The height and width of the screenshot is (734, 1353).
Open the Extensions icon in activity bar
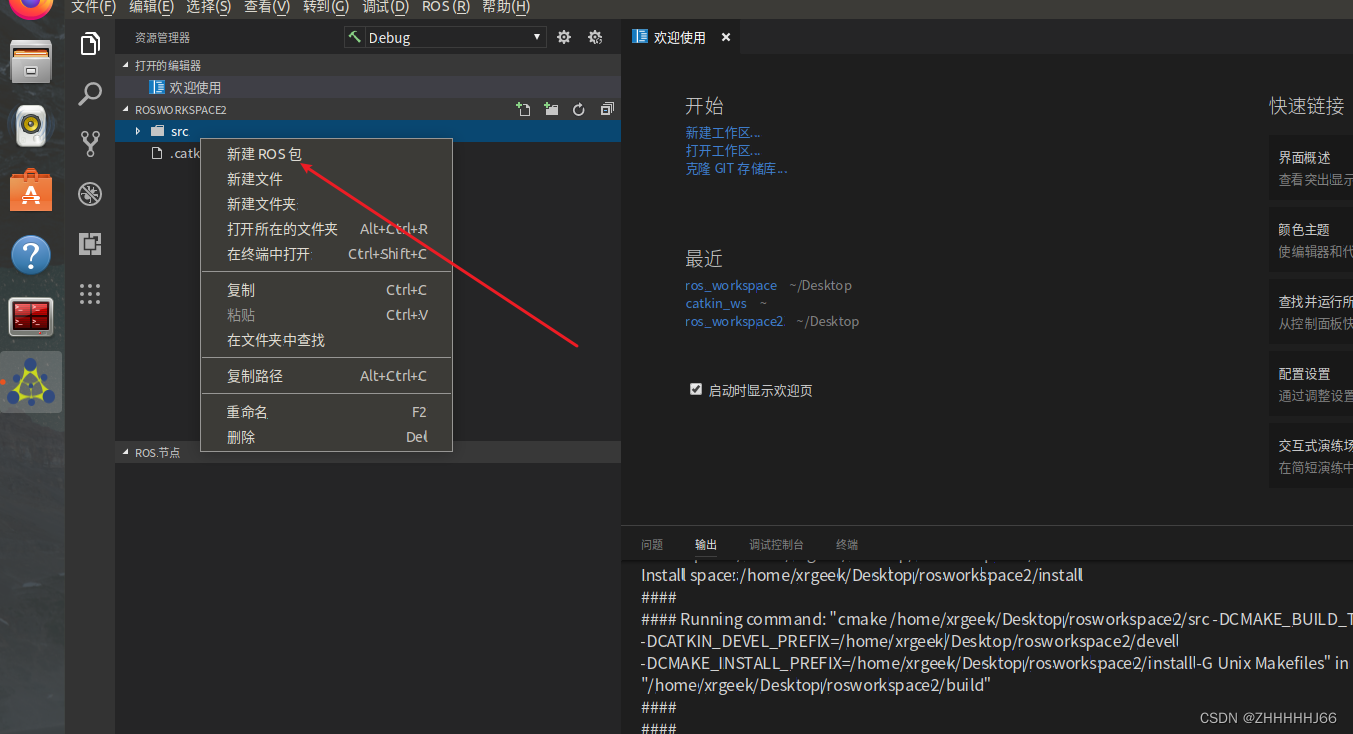tap(90, 244)
